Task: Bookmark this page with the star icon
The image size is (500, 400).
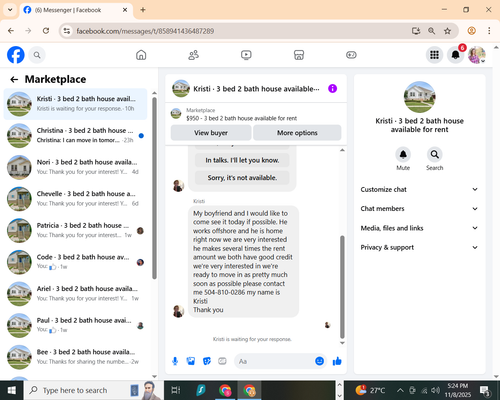Action: 447,31
